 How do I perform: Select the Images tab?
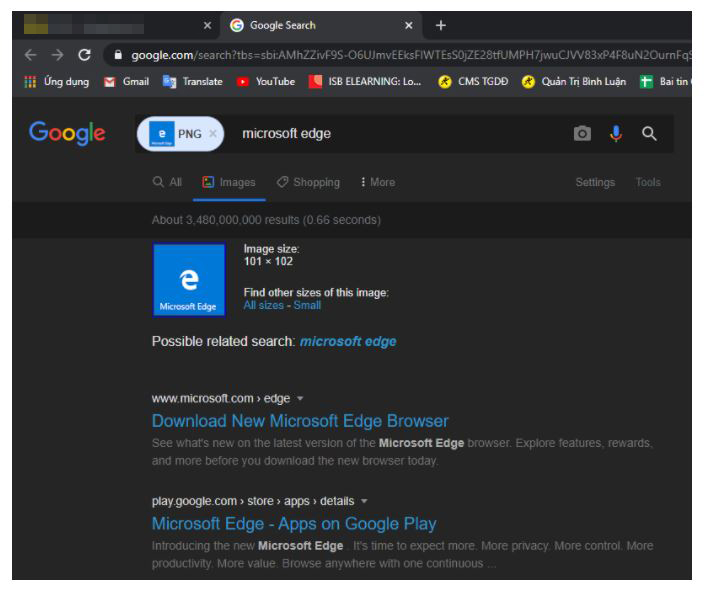coord(229,182)
